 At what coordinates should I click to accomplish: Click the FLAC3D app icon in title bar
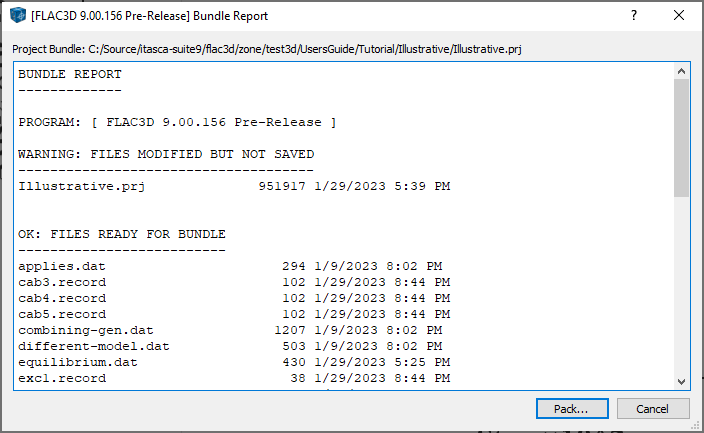[x=17, y=16]
